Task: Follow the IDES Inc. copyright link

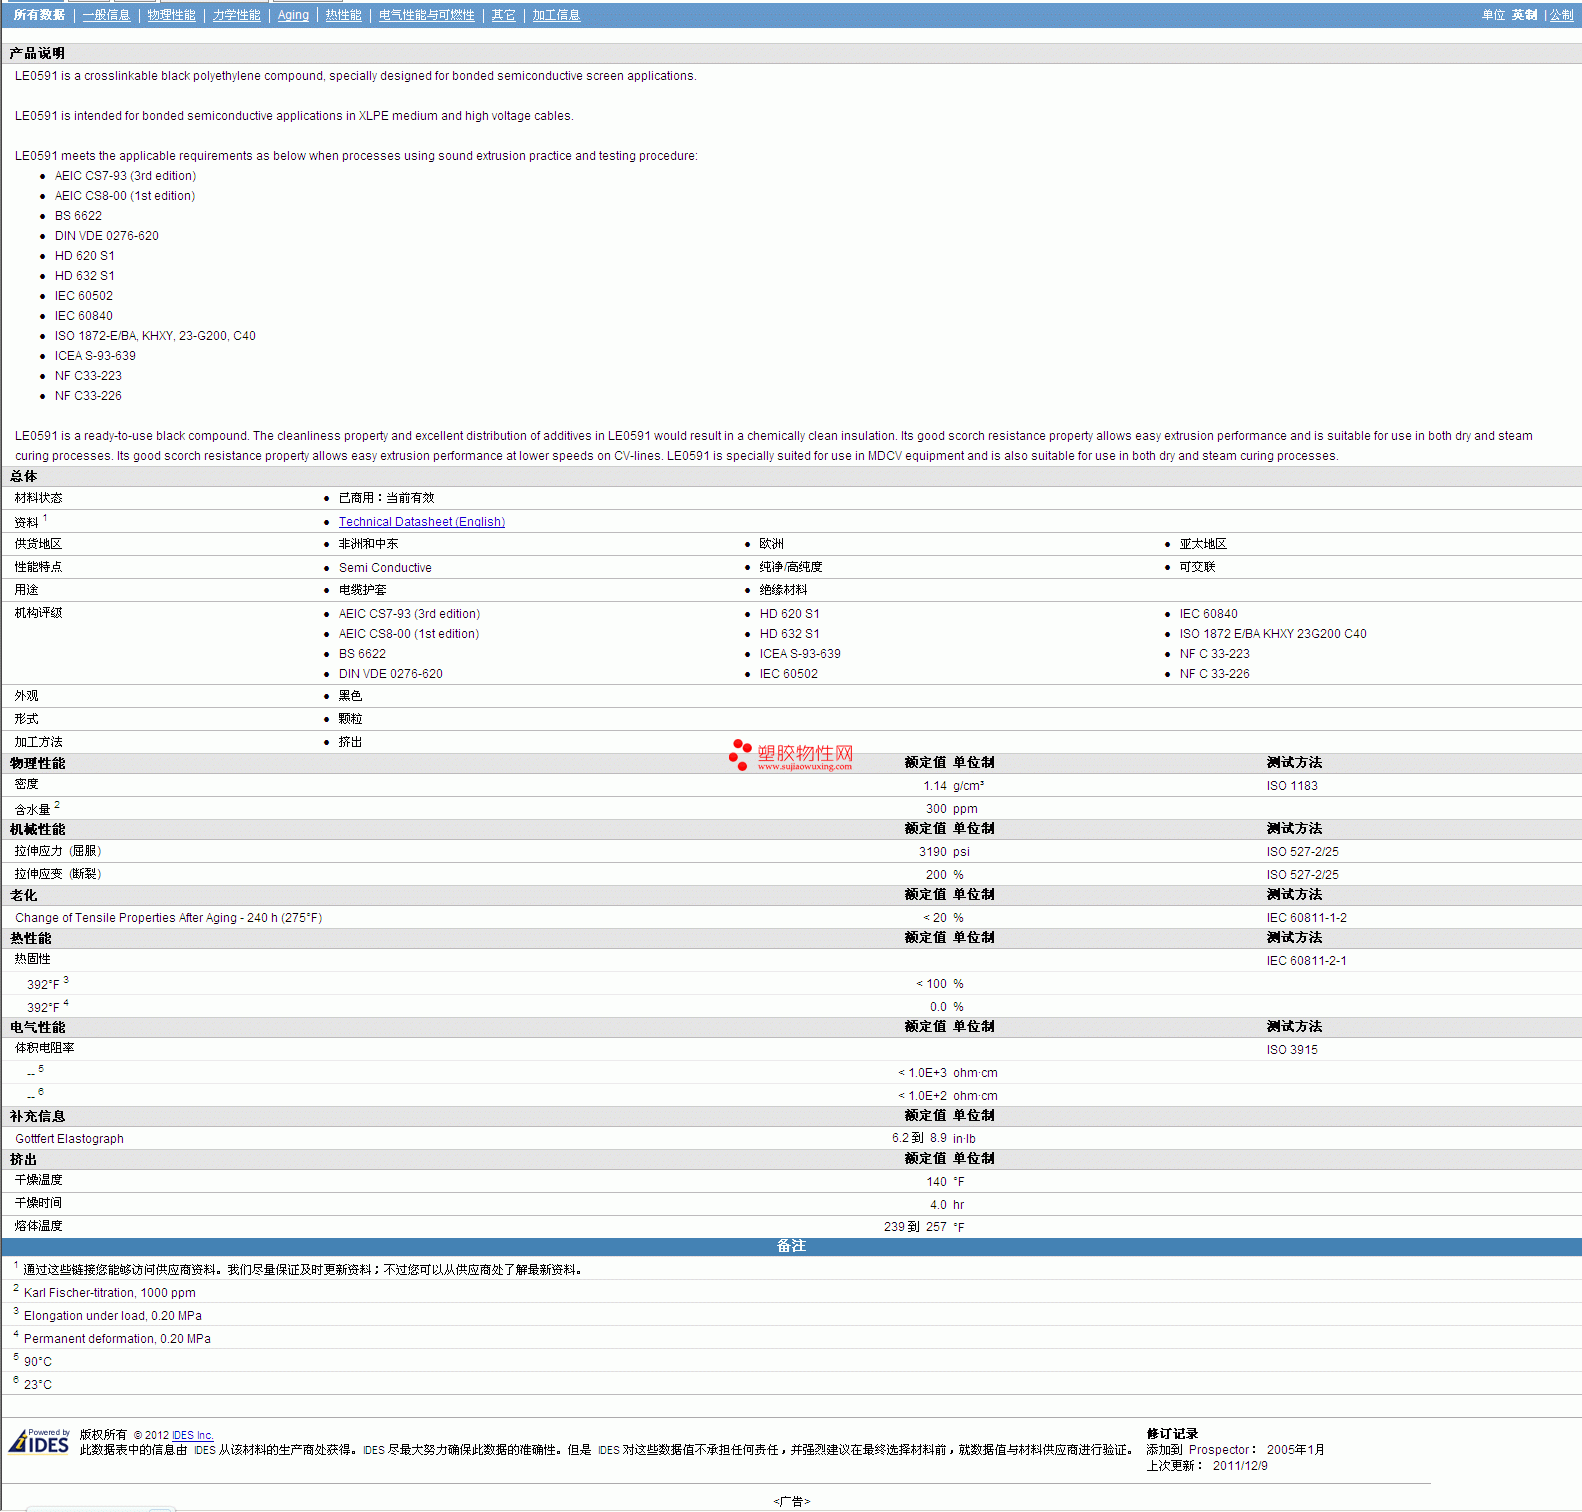Action: (192, 1435)
